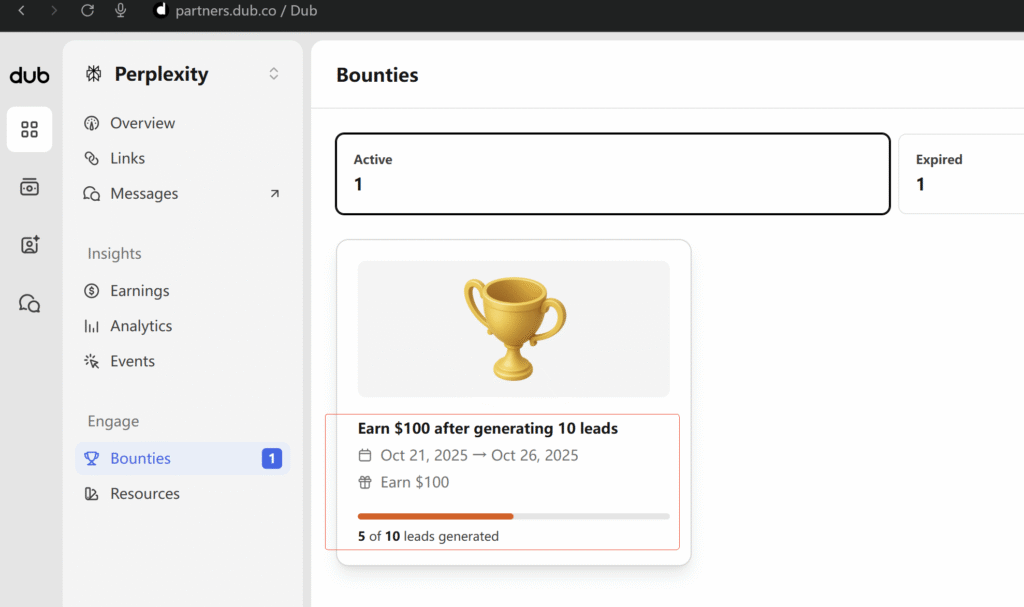The height and width of the screenshot is (607, 1024).
Task: Open Resources in the sidebar
Action: [x=145, y=493]
